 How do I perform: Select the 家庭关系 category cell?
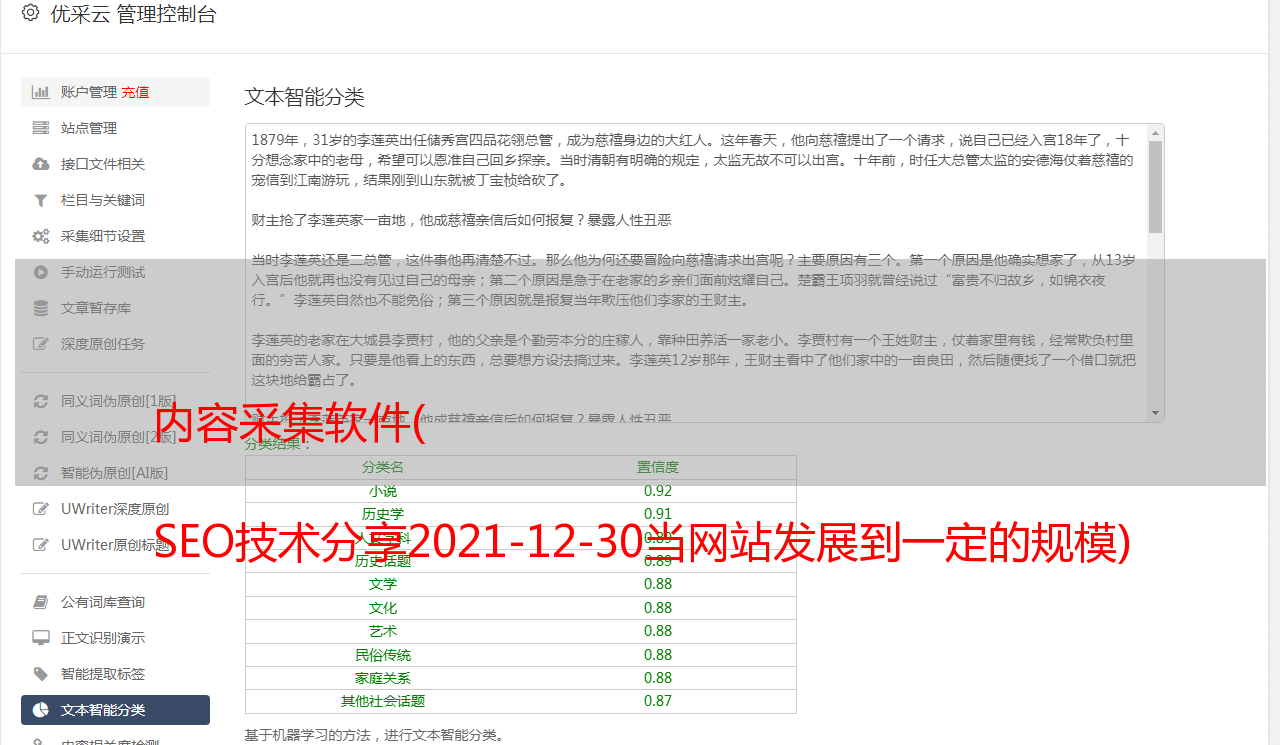click(x=383, y=678)
